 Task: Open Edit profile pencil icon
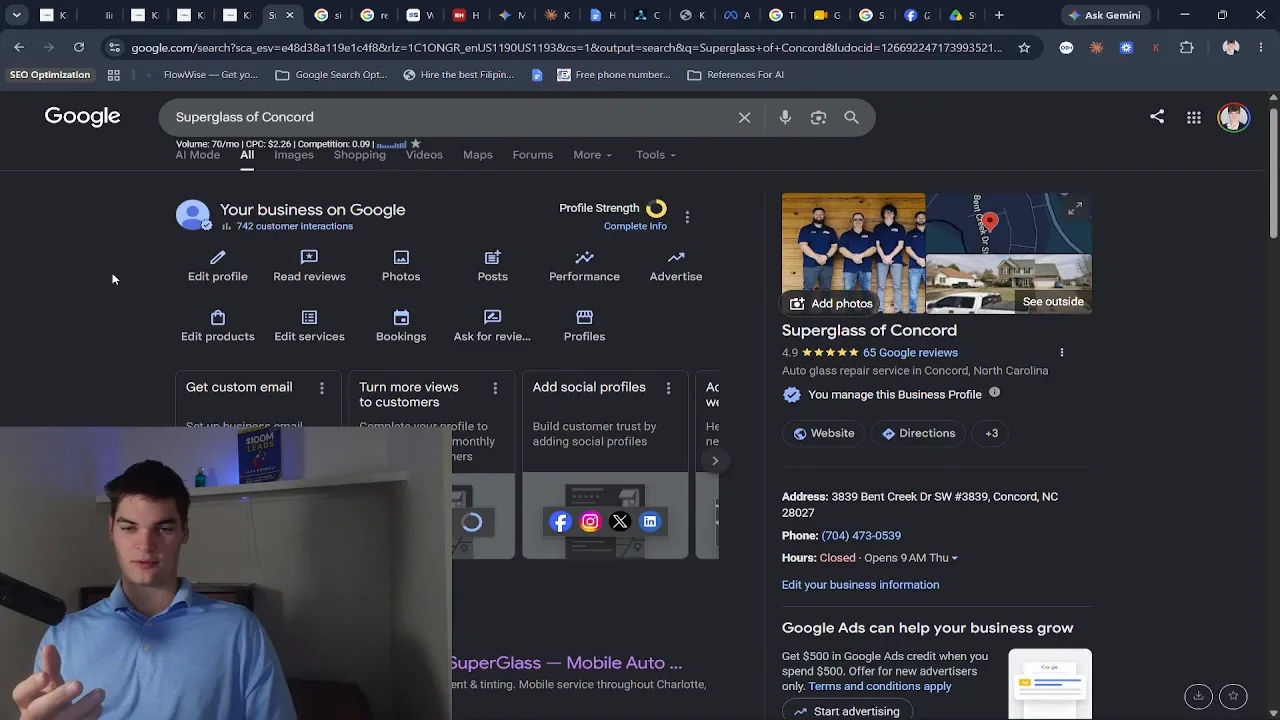(218, 258)
